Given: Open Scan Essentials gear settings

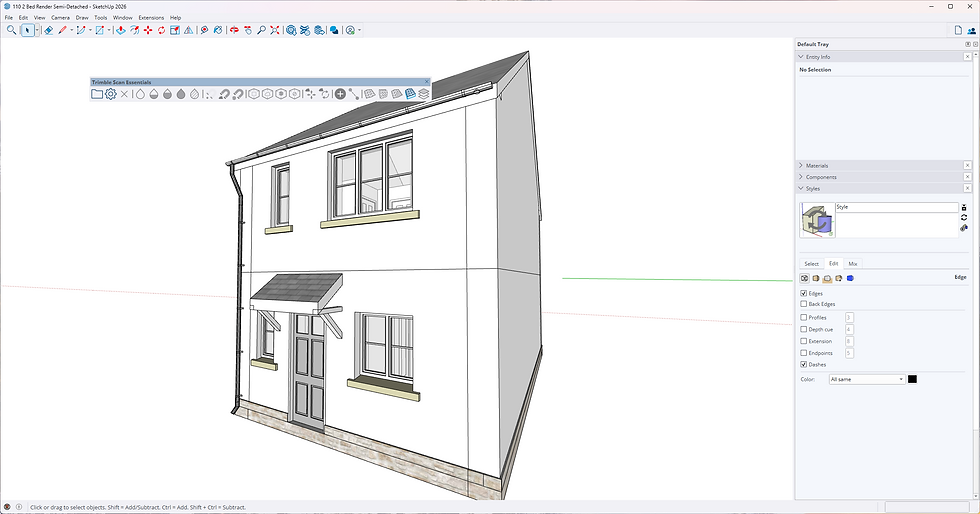Looking at the screenshot, I should point(111,94).
